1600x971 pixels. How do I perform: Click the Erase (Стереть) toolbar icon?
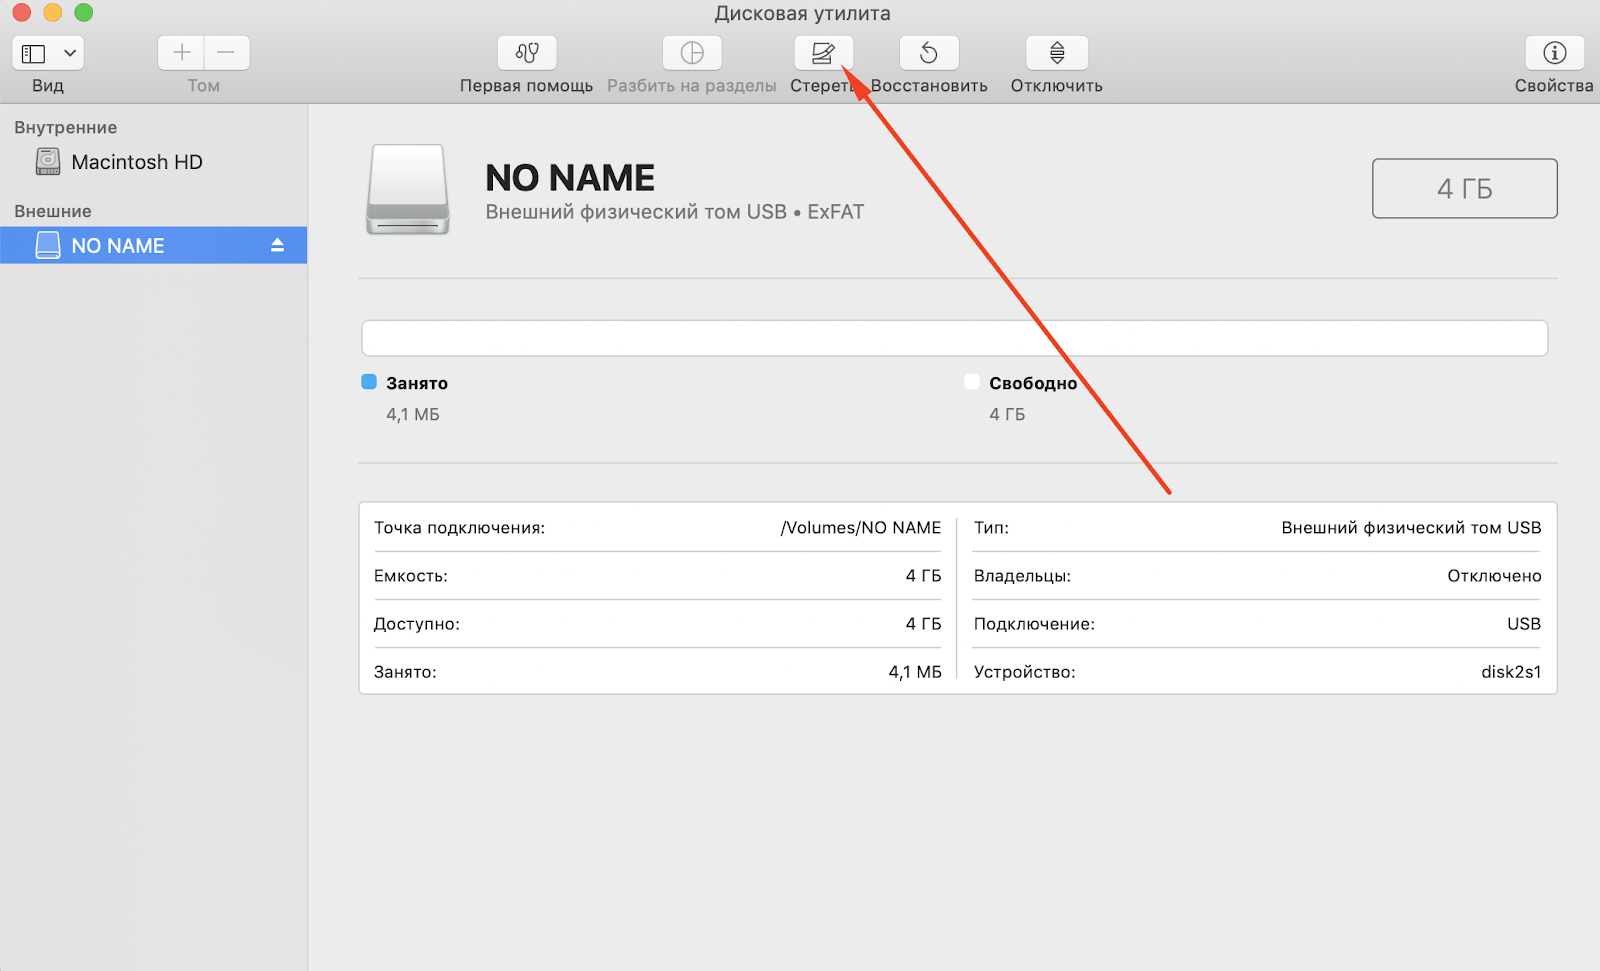[x=823, y=53]
